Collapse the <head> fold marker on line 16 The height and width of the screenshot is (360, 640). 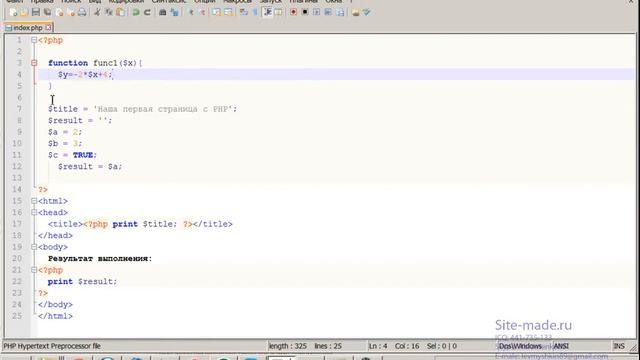(x=34, y=212)
